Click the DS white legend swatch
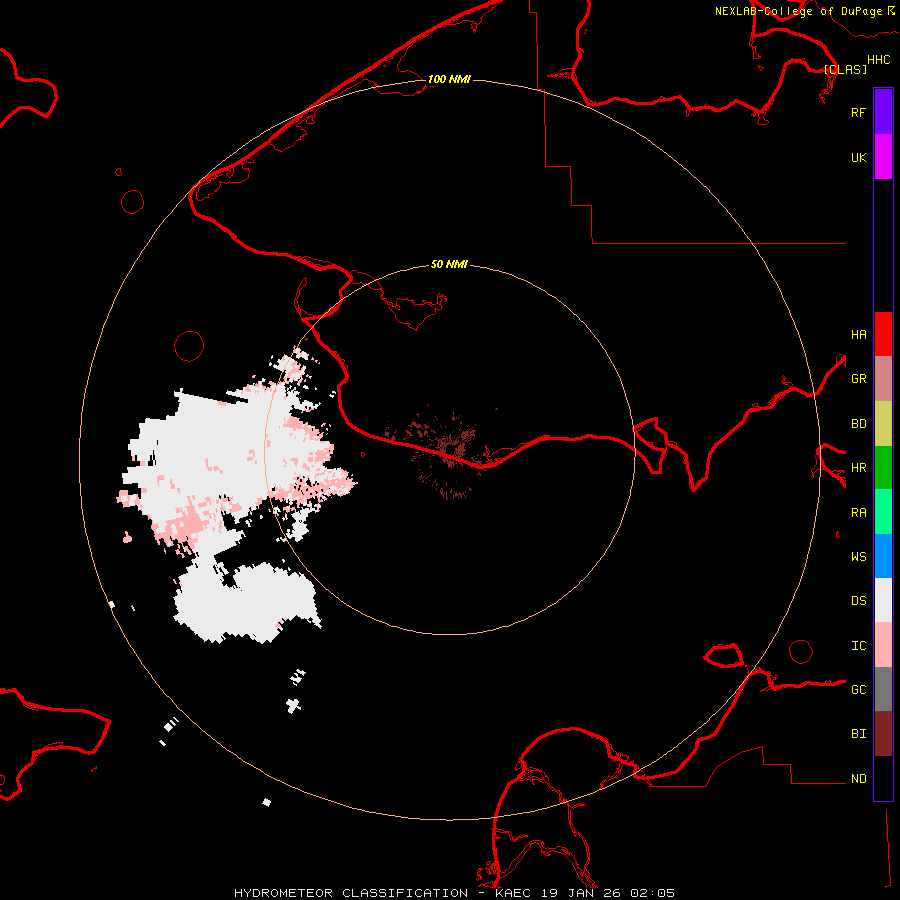Screen dimensions: 900x900 [x=883, y=600]
